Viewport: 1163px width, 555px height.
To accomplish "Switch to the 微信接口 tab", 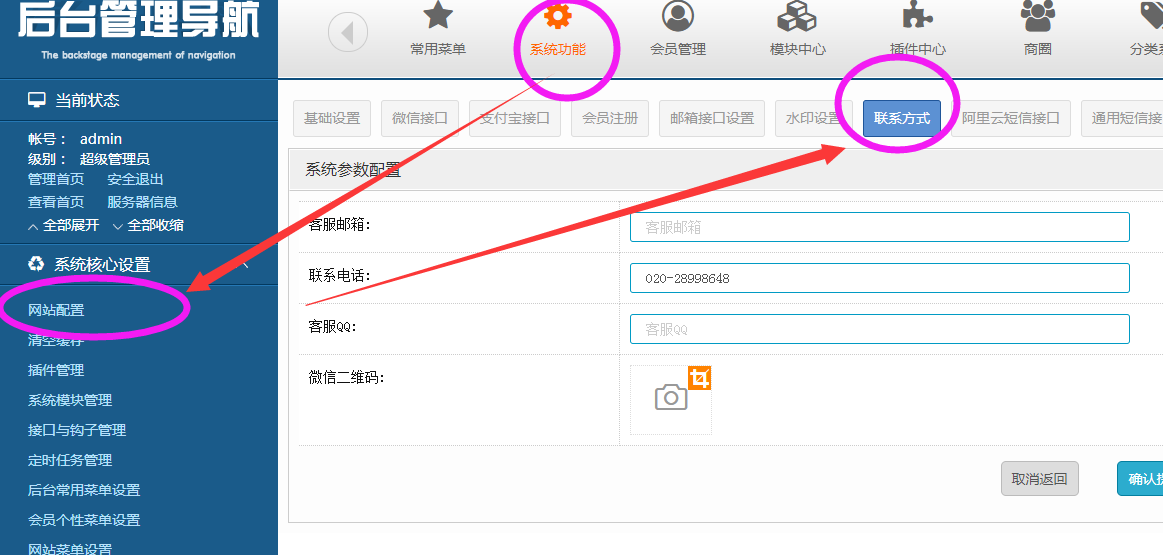I will (420, 119).
